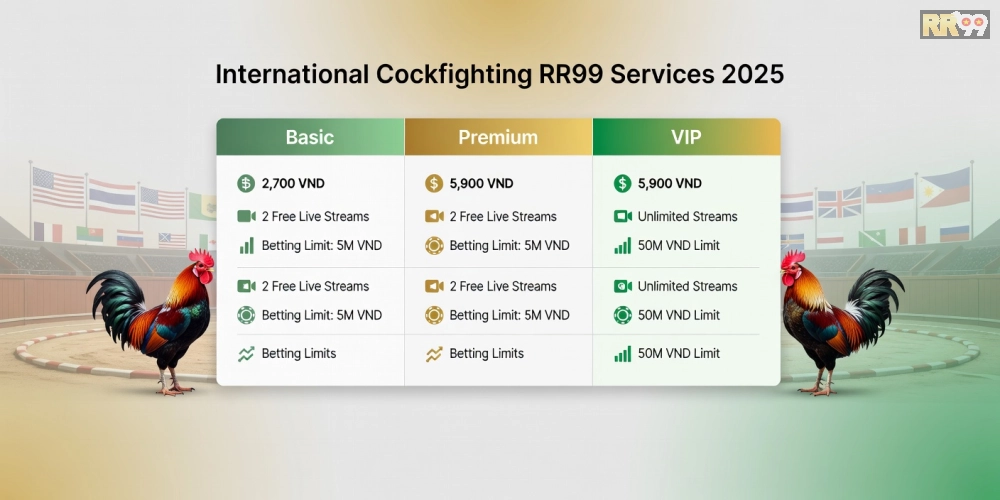
Task: Click the 2,700 VND price text
Action: coord(293,183)
